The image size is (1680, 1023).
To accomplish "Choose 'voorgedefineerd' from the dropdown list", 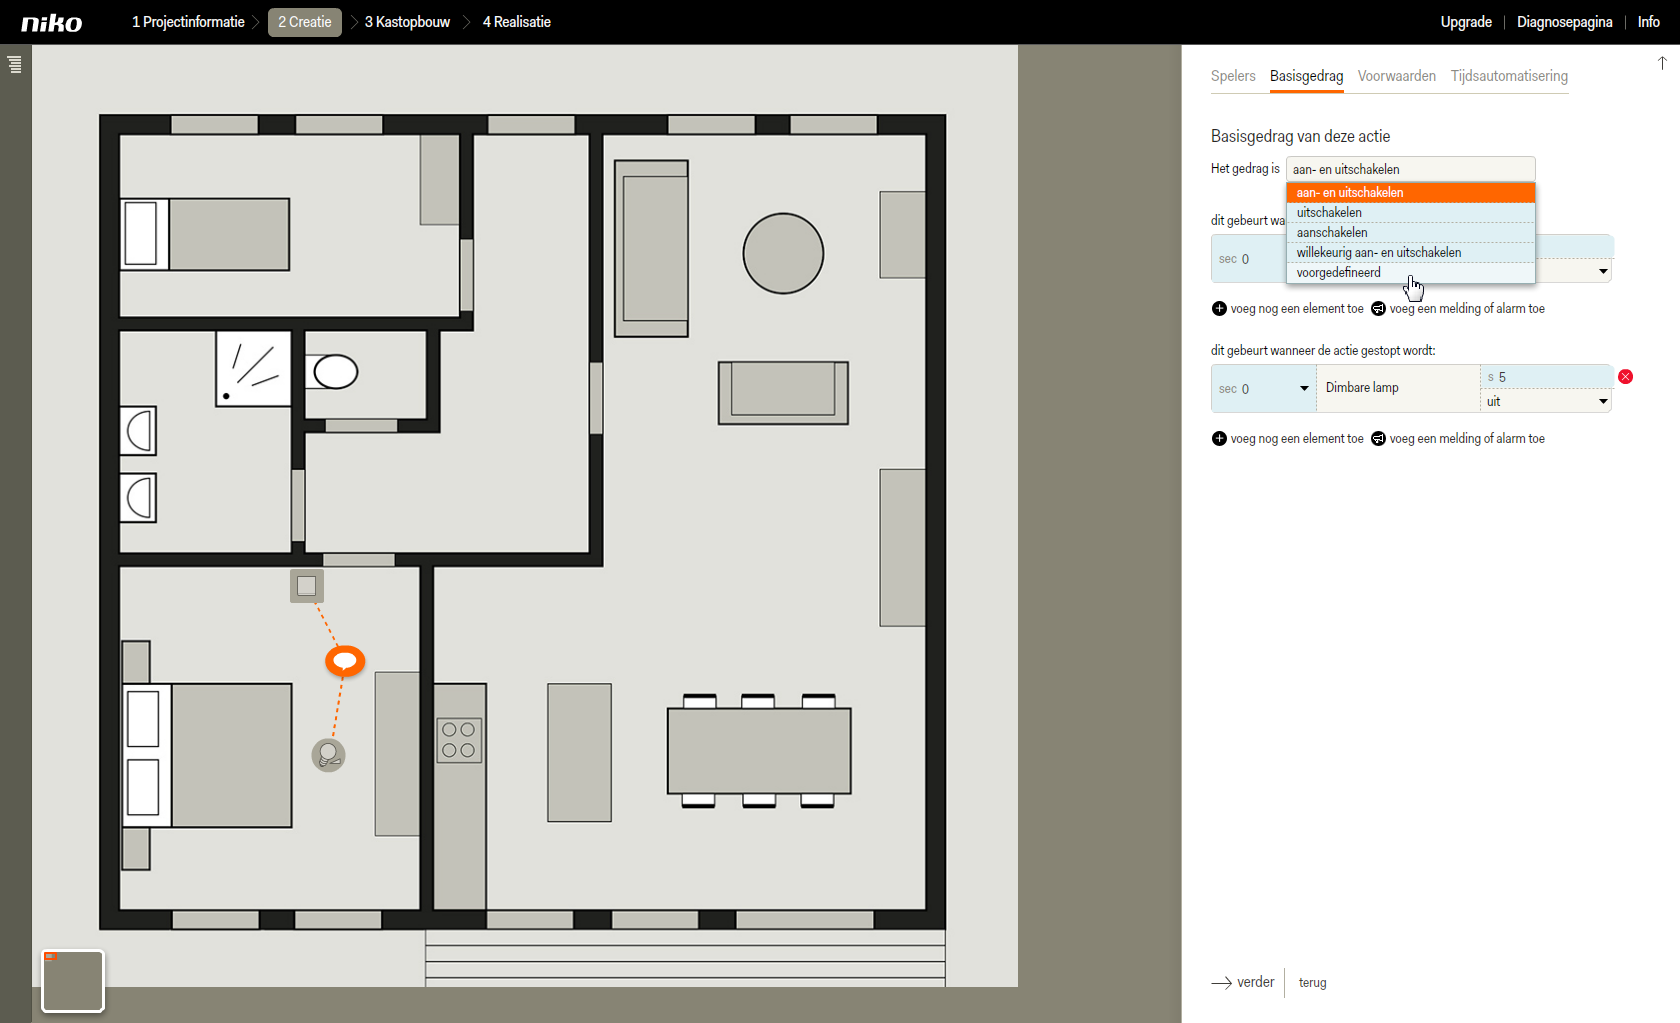I will tap(1410, 273).
